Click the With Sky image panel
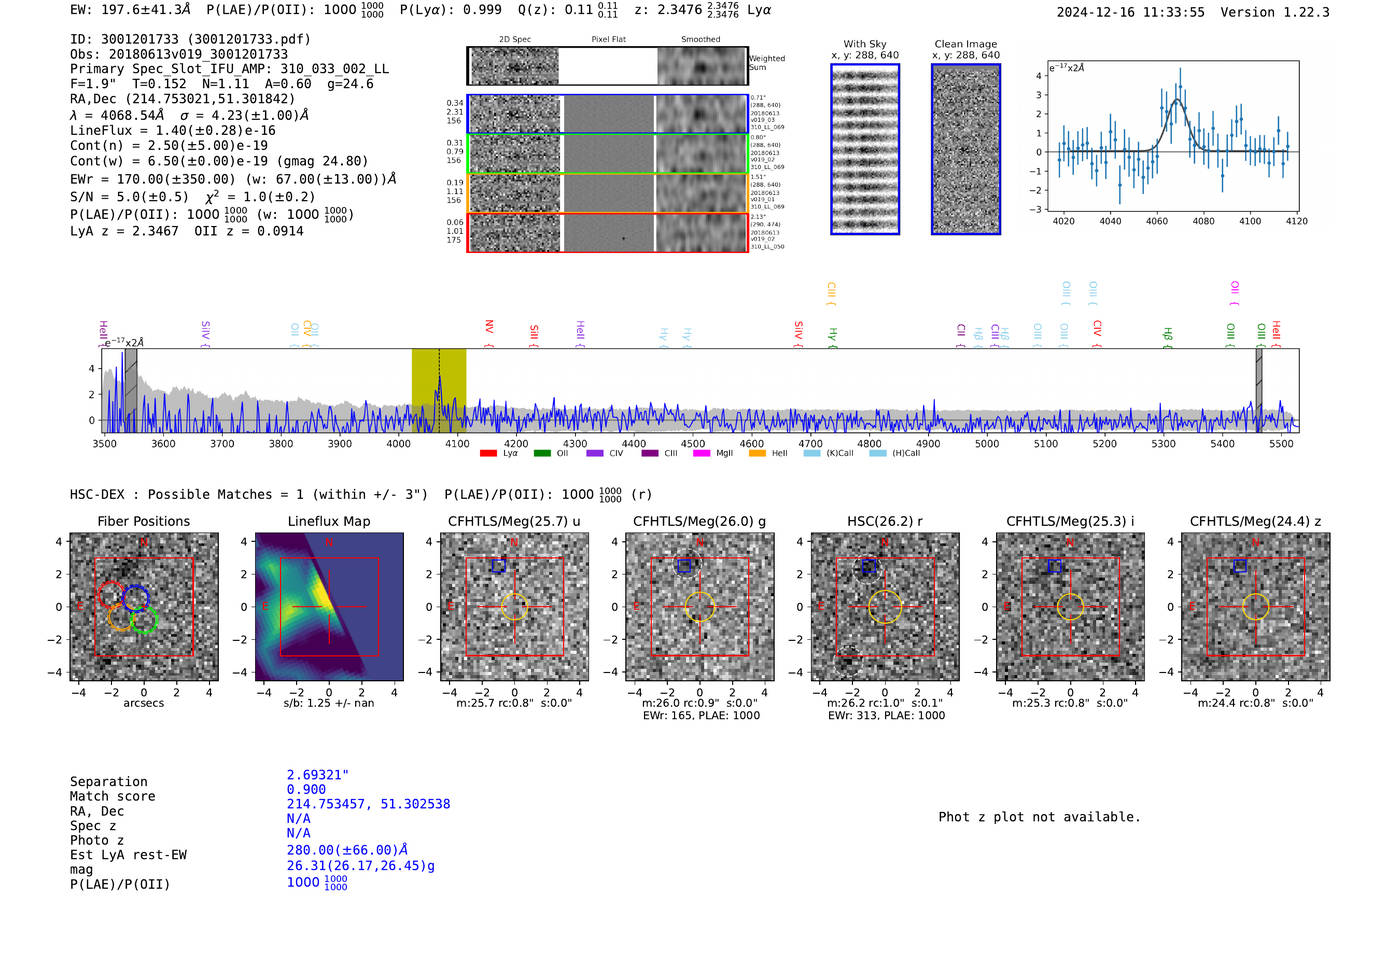The width and height of the screenshot is (1400, 953). 865,149
